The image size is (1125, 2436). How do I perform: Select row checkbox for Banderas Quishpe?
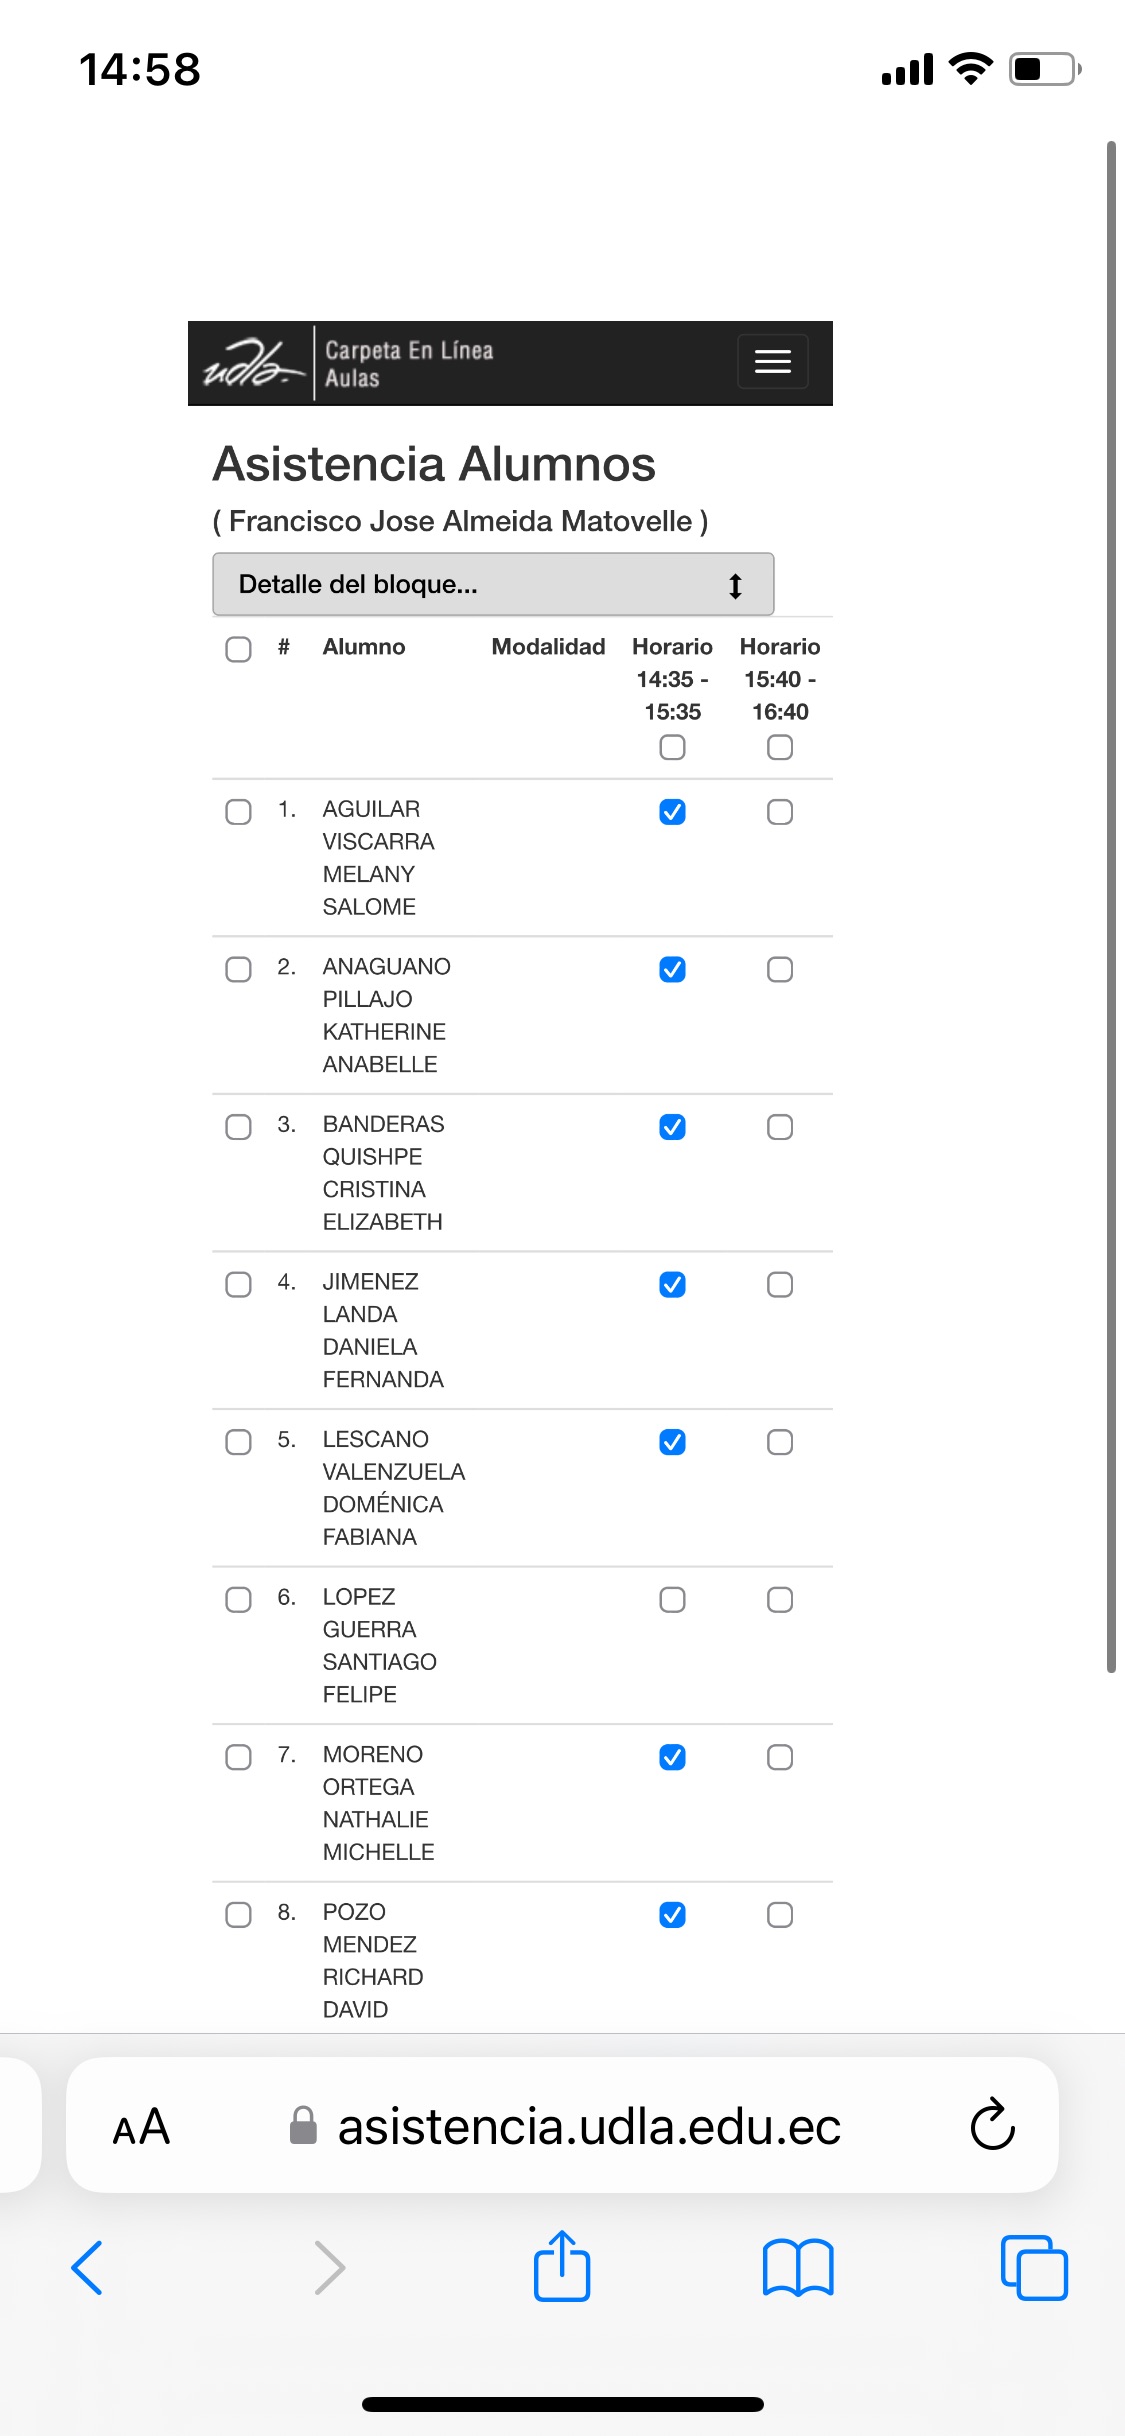coord(238,1127)
